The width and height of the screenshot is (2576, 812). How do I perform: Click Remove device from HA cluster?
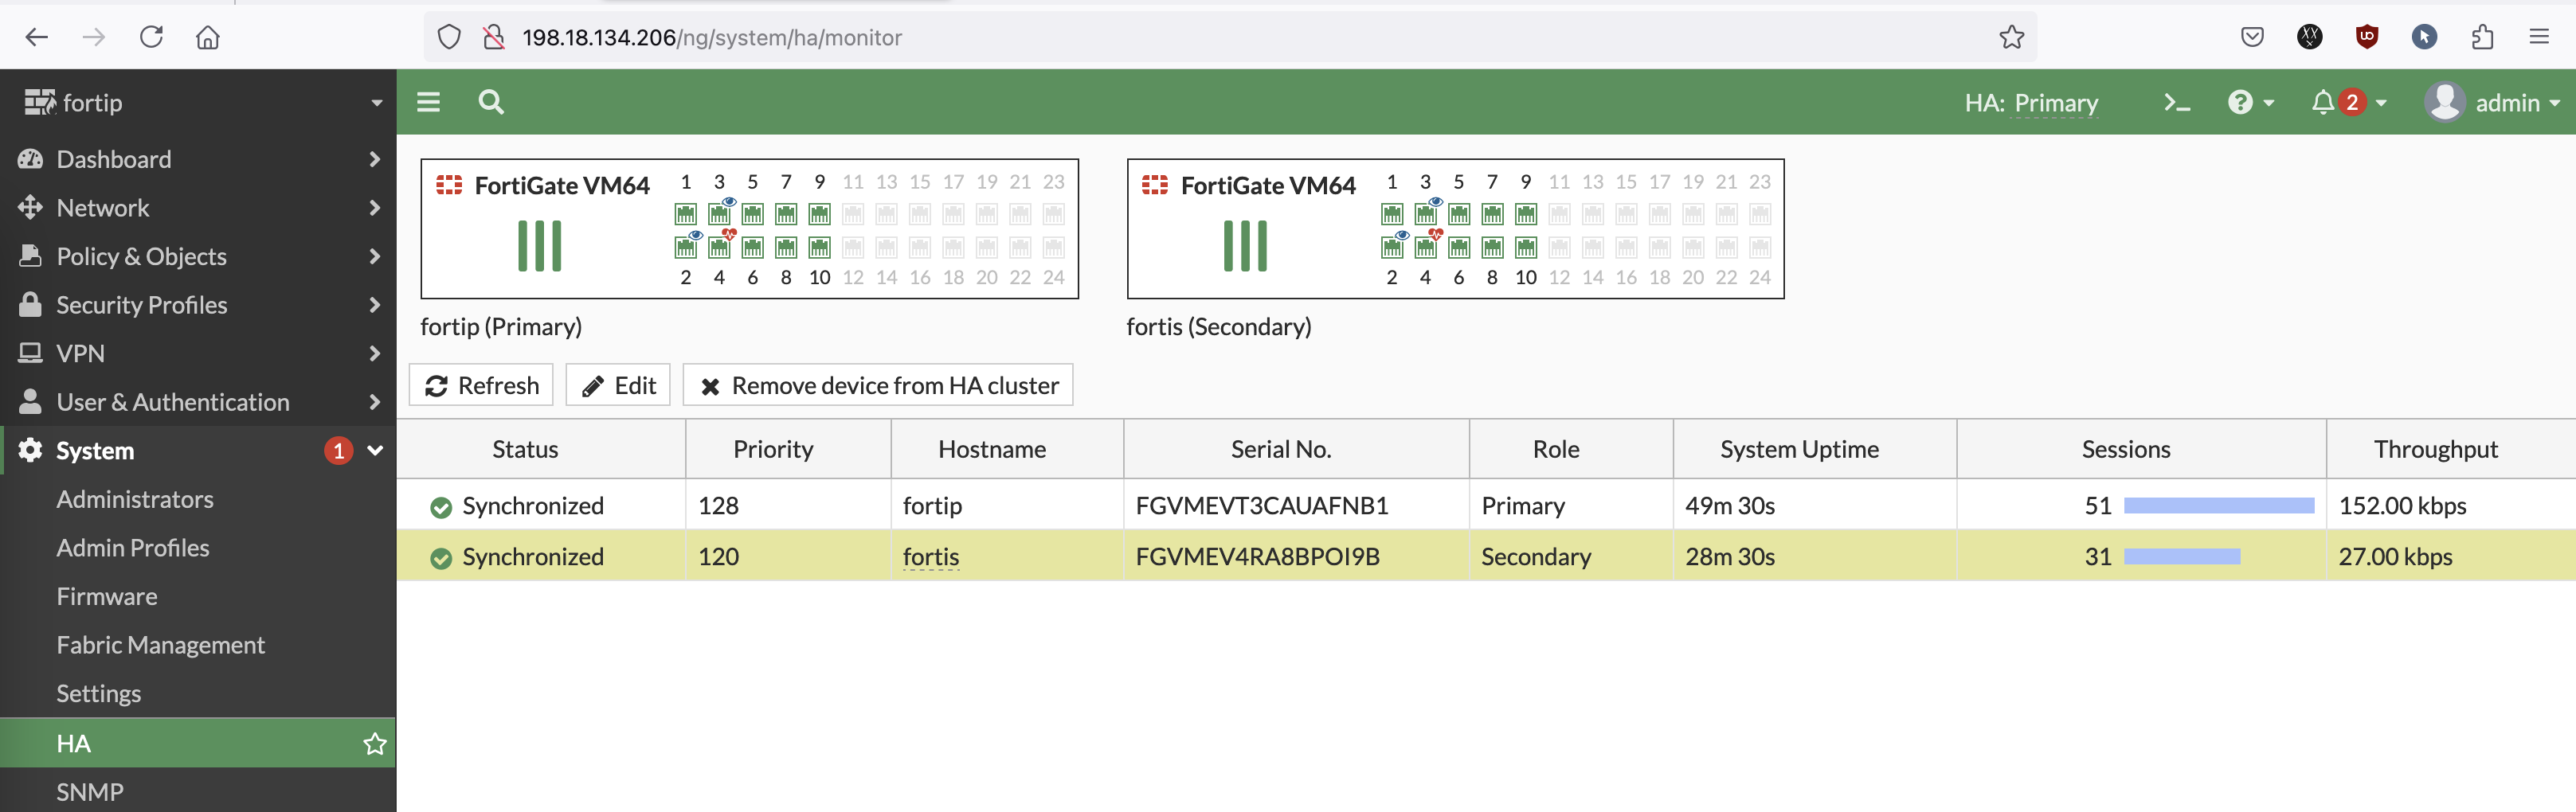click(878, 386)
